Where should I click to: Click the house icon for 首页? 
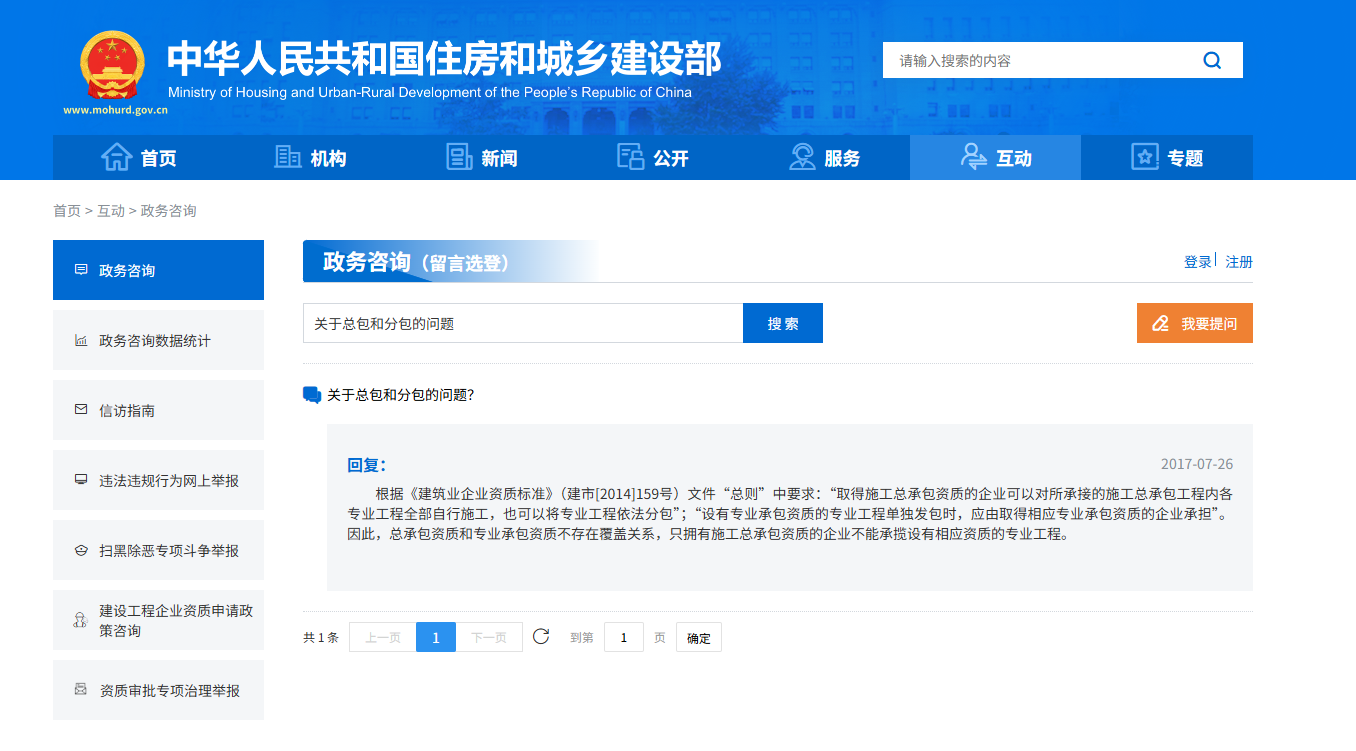tap(116, 158)
